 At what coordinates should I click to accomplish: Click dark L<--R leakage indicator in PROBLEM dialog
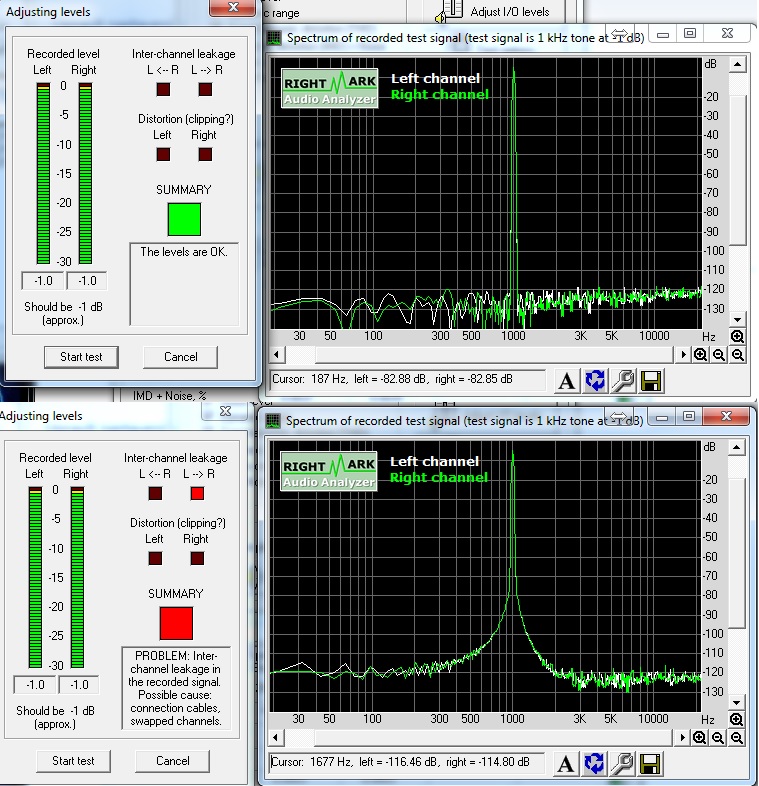pyautogui.click(x=155, y=494)
